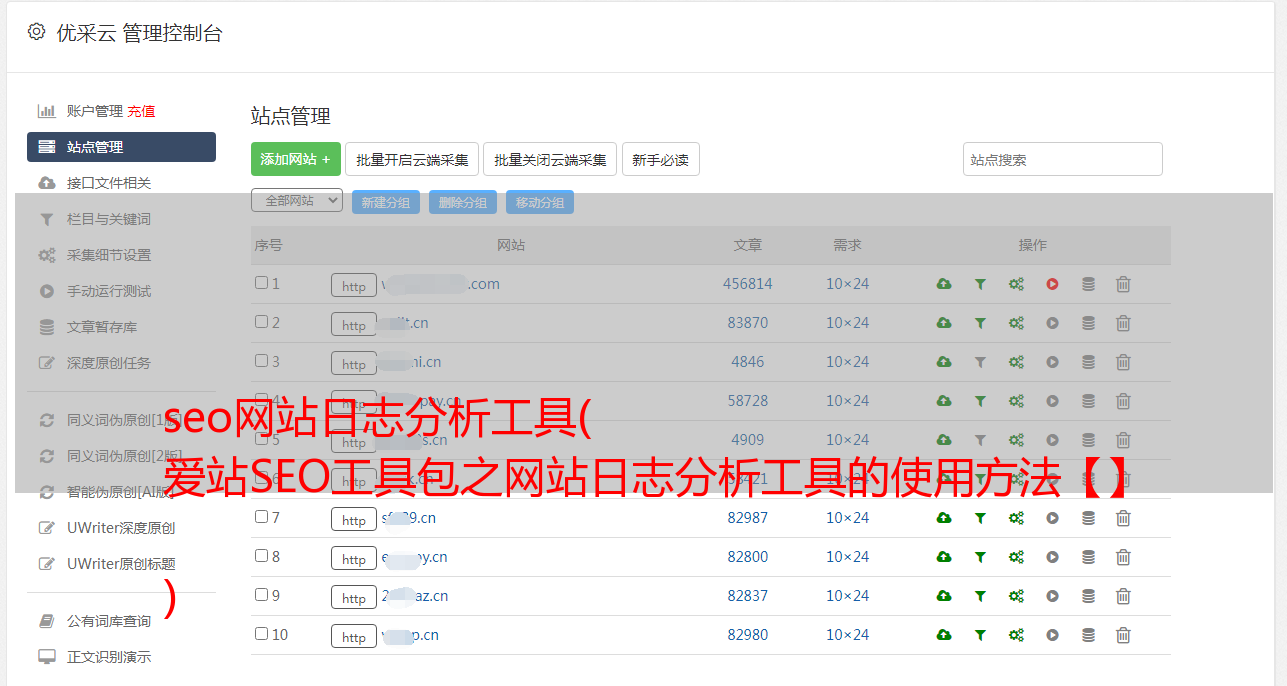The image size is (1287, 686).
Task: Click the 新建分组 button
Action: coord(386,202)
